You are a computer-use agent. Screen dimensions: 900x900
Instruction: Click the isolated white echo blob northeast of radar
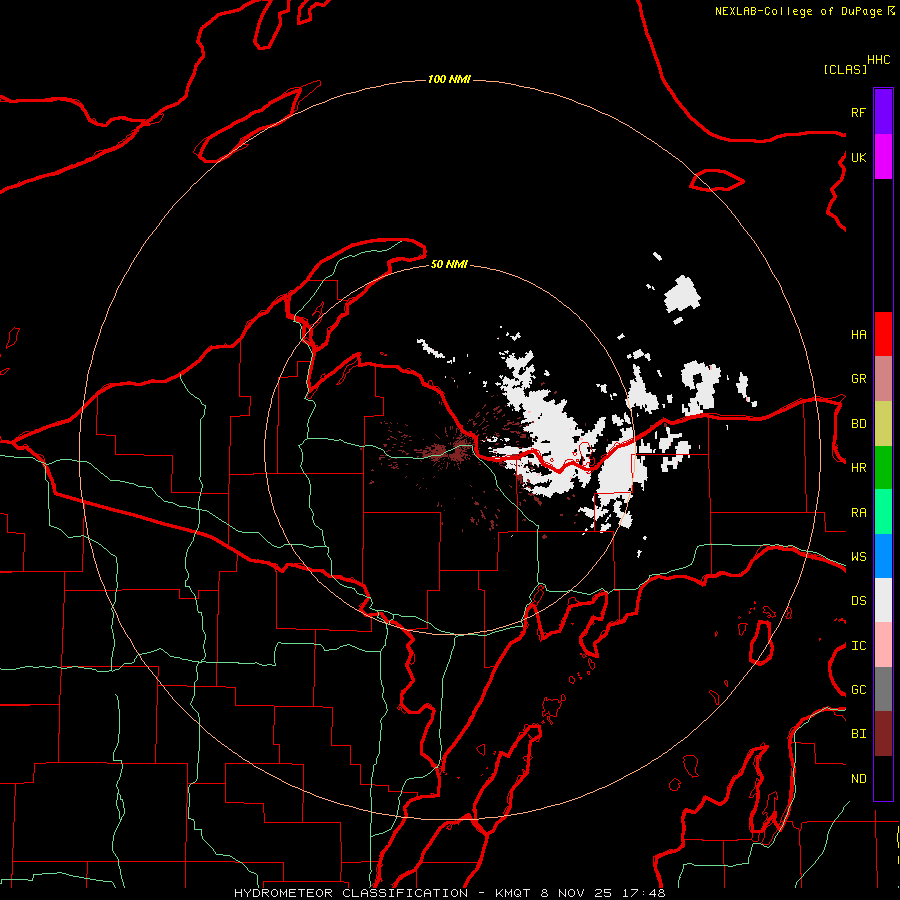(x=682, y=295)
